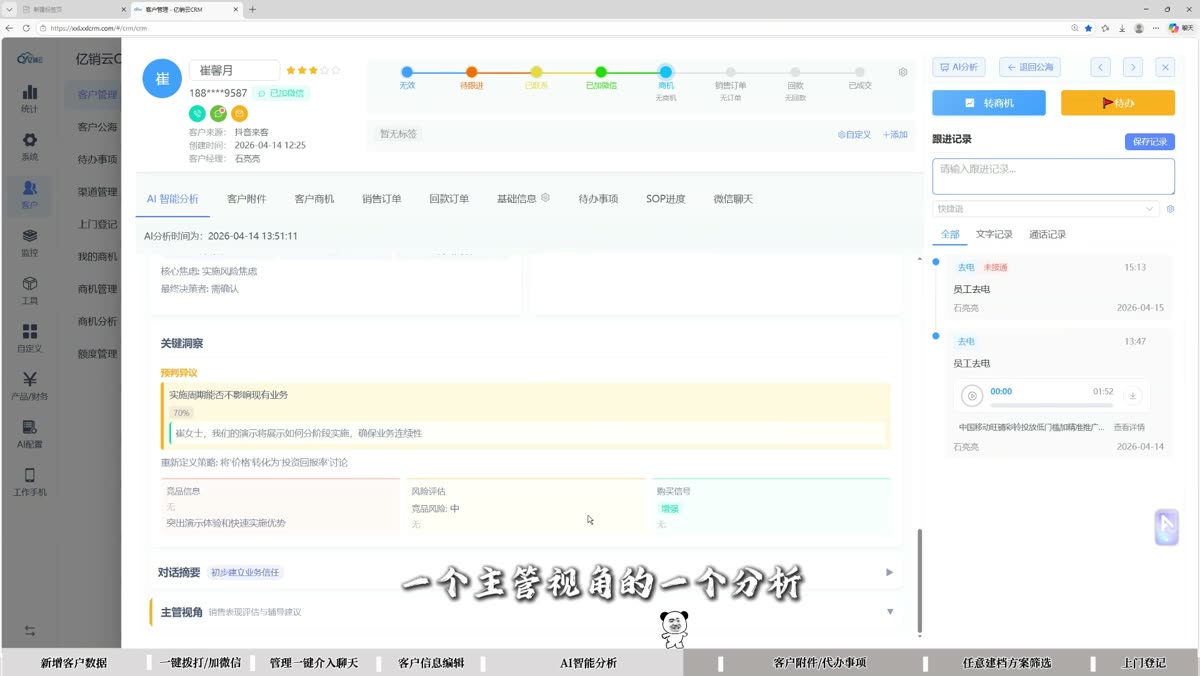Show the 文字记录 records tab
The width and height of the screenshot is (1200, 676).
pos(994,235)
